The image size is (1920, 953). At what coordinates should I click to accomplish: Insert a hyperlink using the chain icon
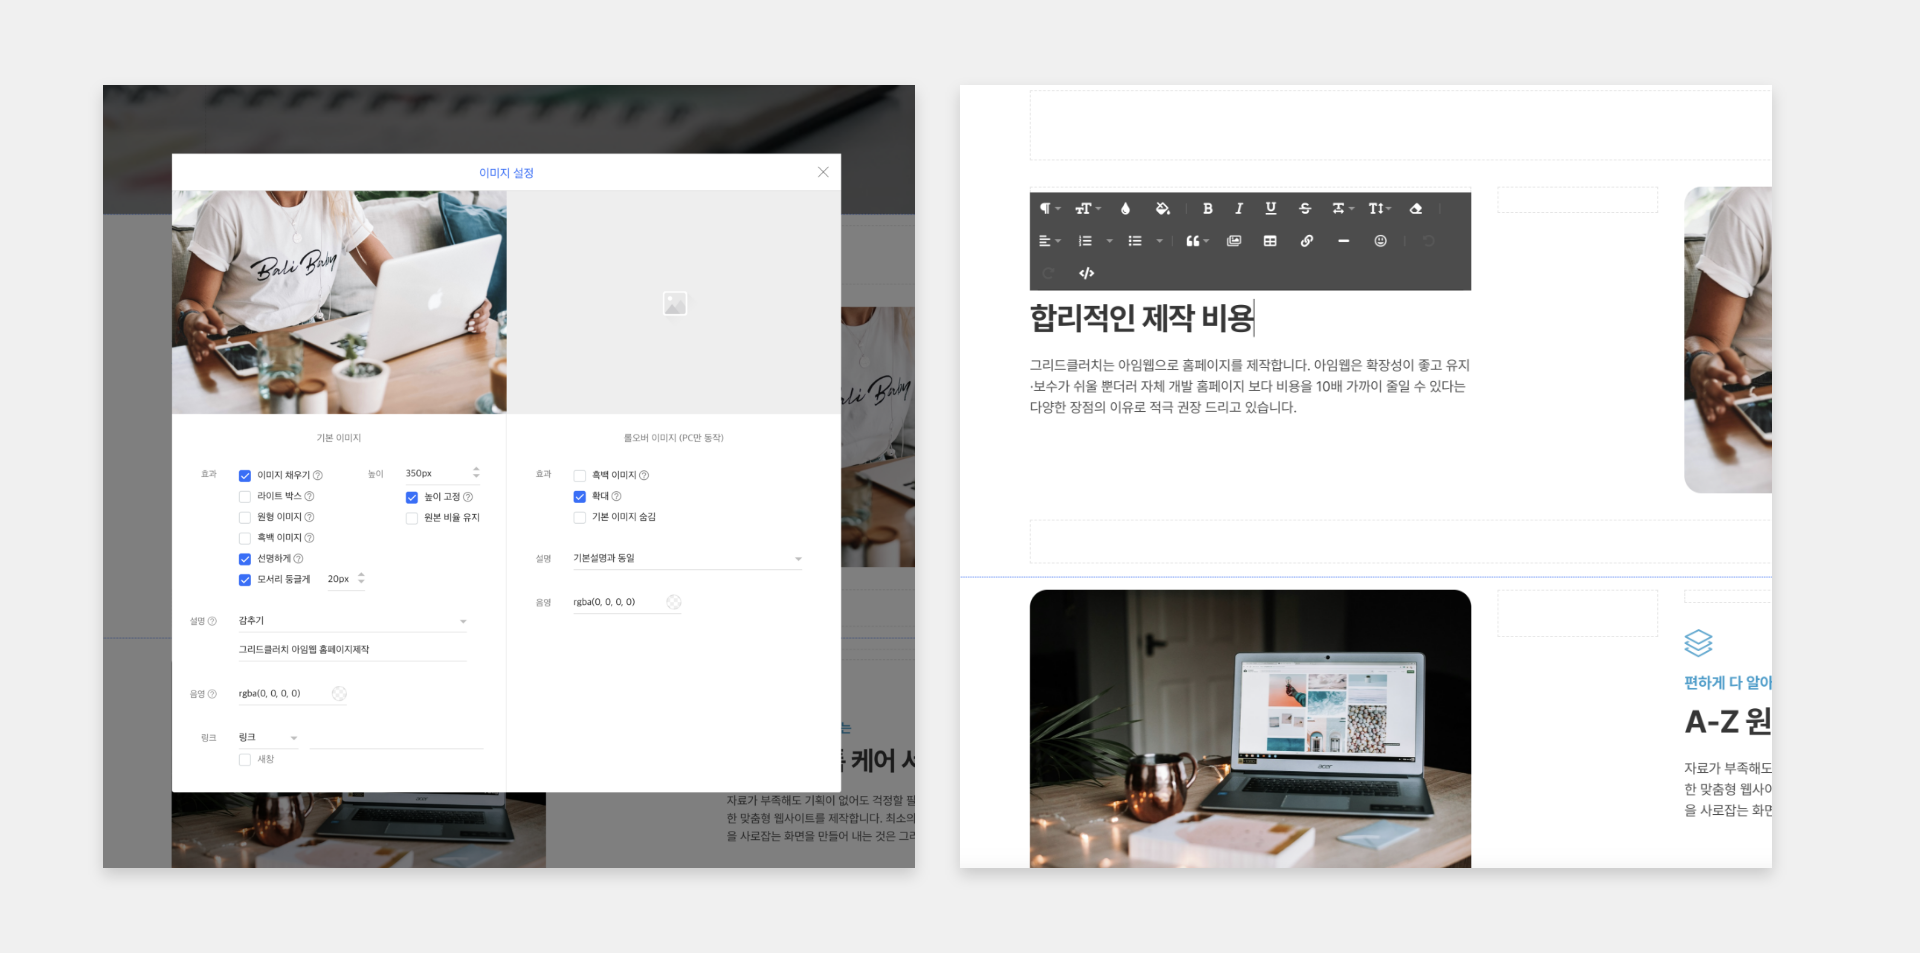point(1306,241)
